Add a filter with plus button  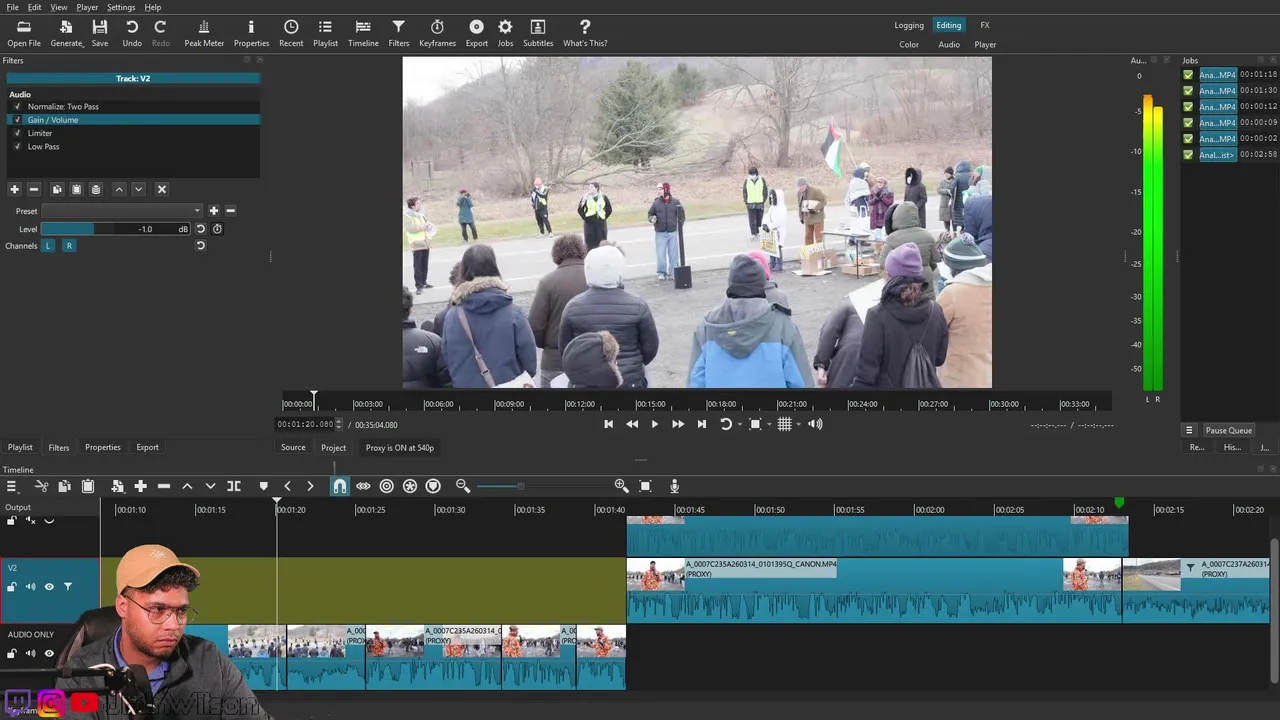(x=14, y=189)
